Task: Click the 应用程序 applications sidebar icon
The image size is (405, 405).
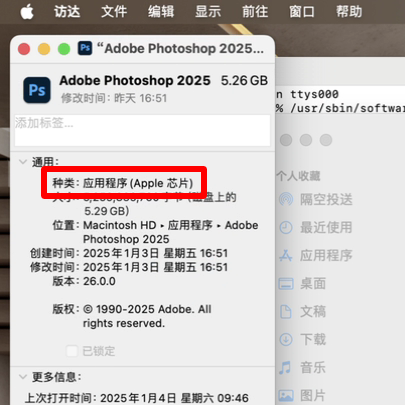Action: [x=286, y=256]
